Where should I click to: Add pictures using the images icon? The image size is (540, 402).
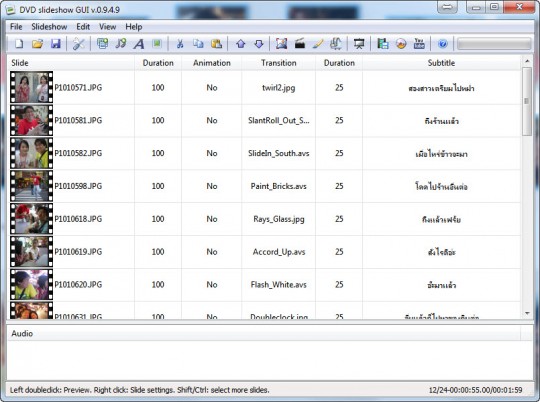pos(102,44)
